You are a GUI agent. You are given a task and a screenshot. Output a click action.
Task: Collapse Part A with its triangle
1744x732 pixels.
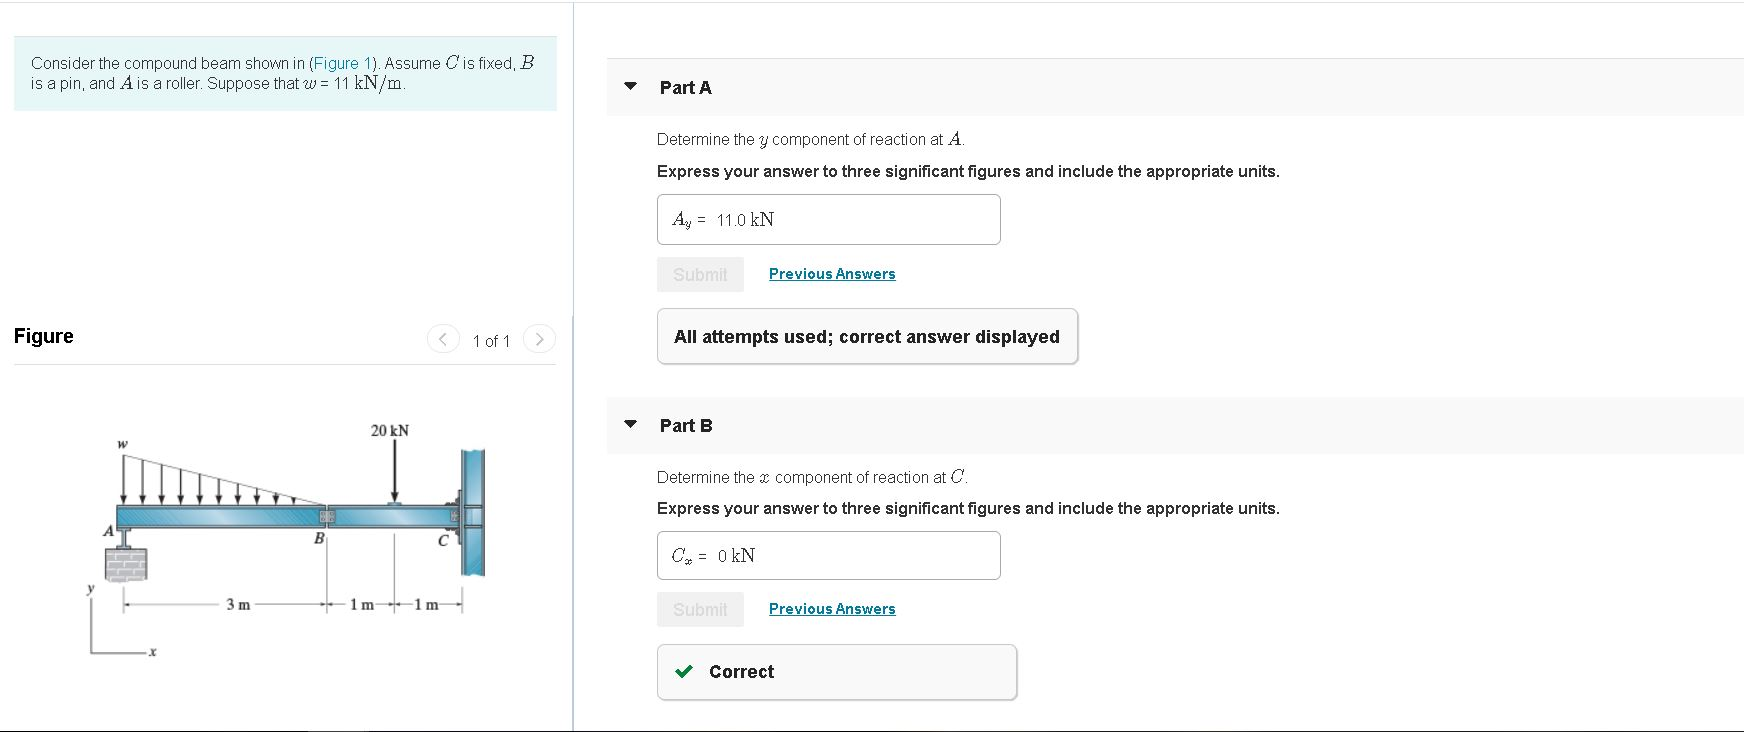click(630, 86)
